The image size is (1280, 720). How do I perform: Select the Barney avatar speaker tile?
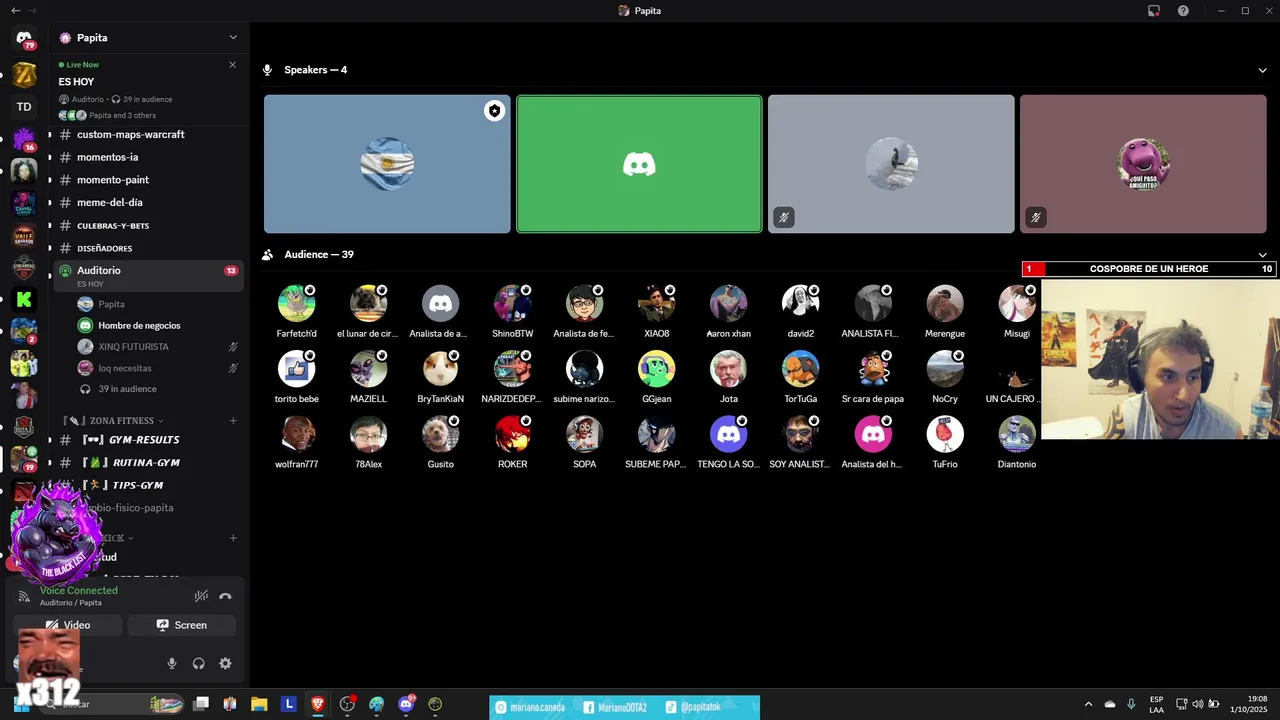[1143, 164]
